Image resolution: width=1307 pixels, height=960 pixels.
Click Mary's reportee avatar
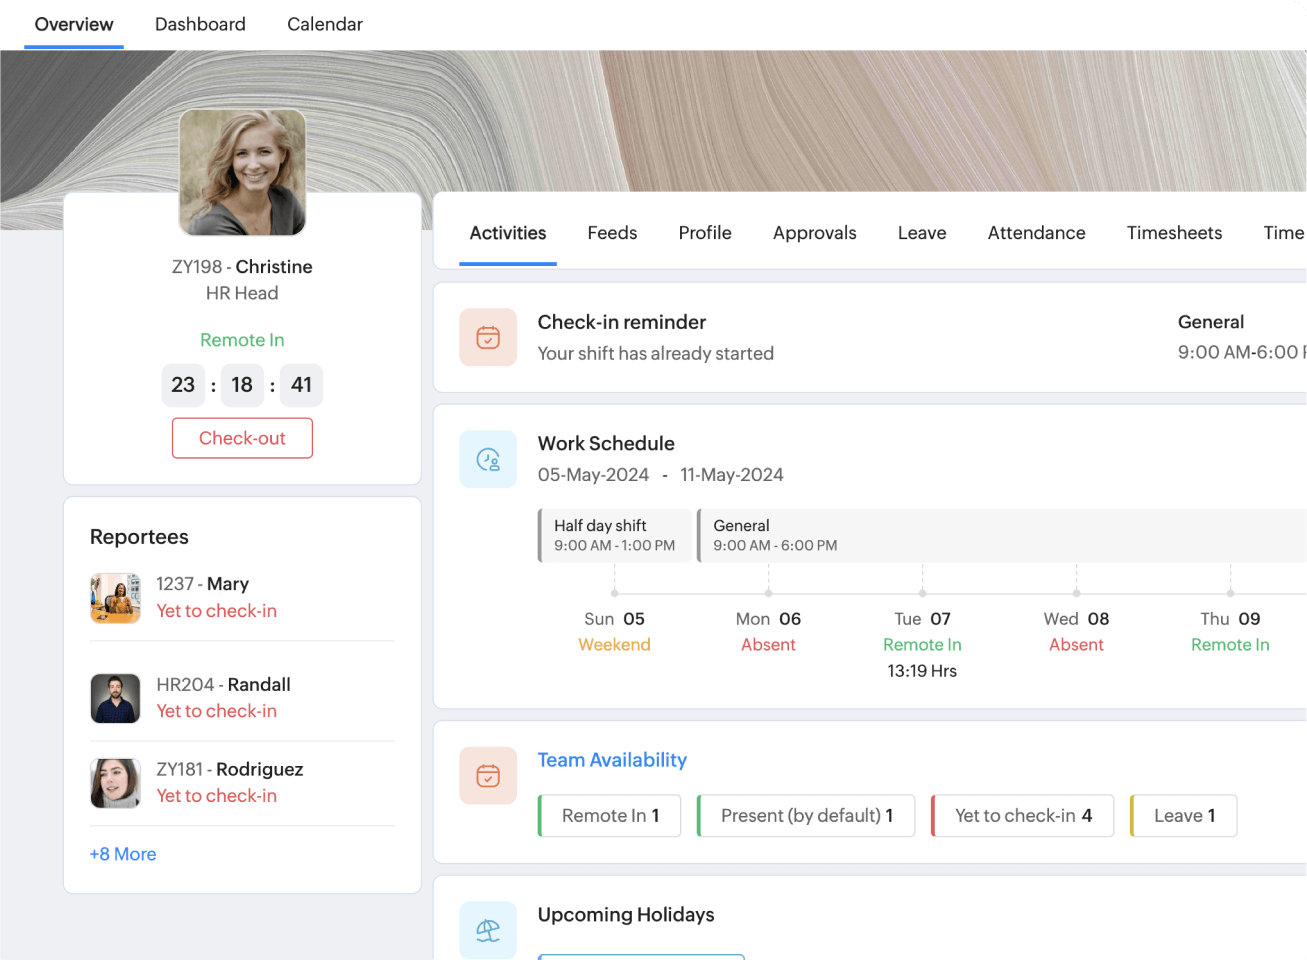pyautogui.click(x=115, y=598)
